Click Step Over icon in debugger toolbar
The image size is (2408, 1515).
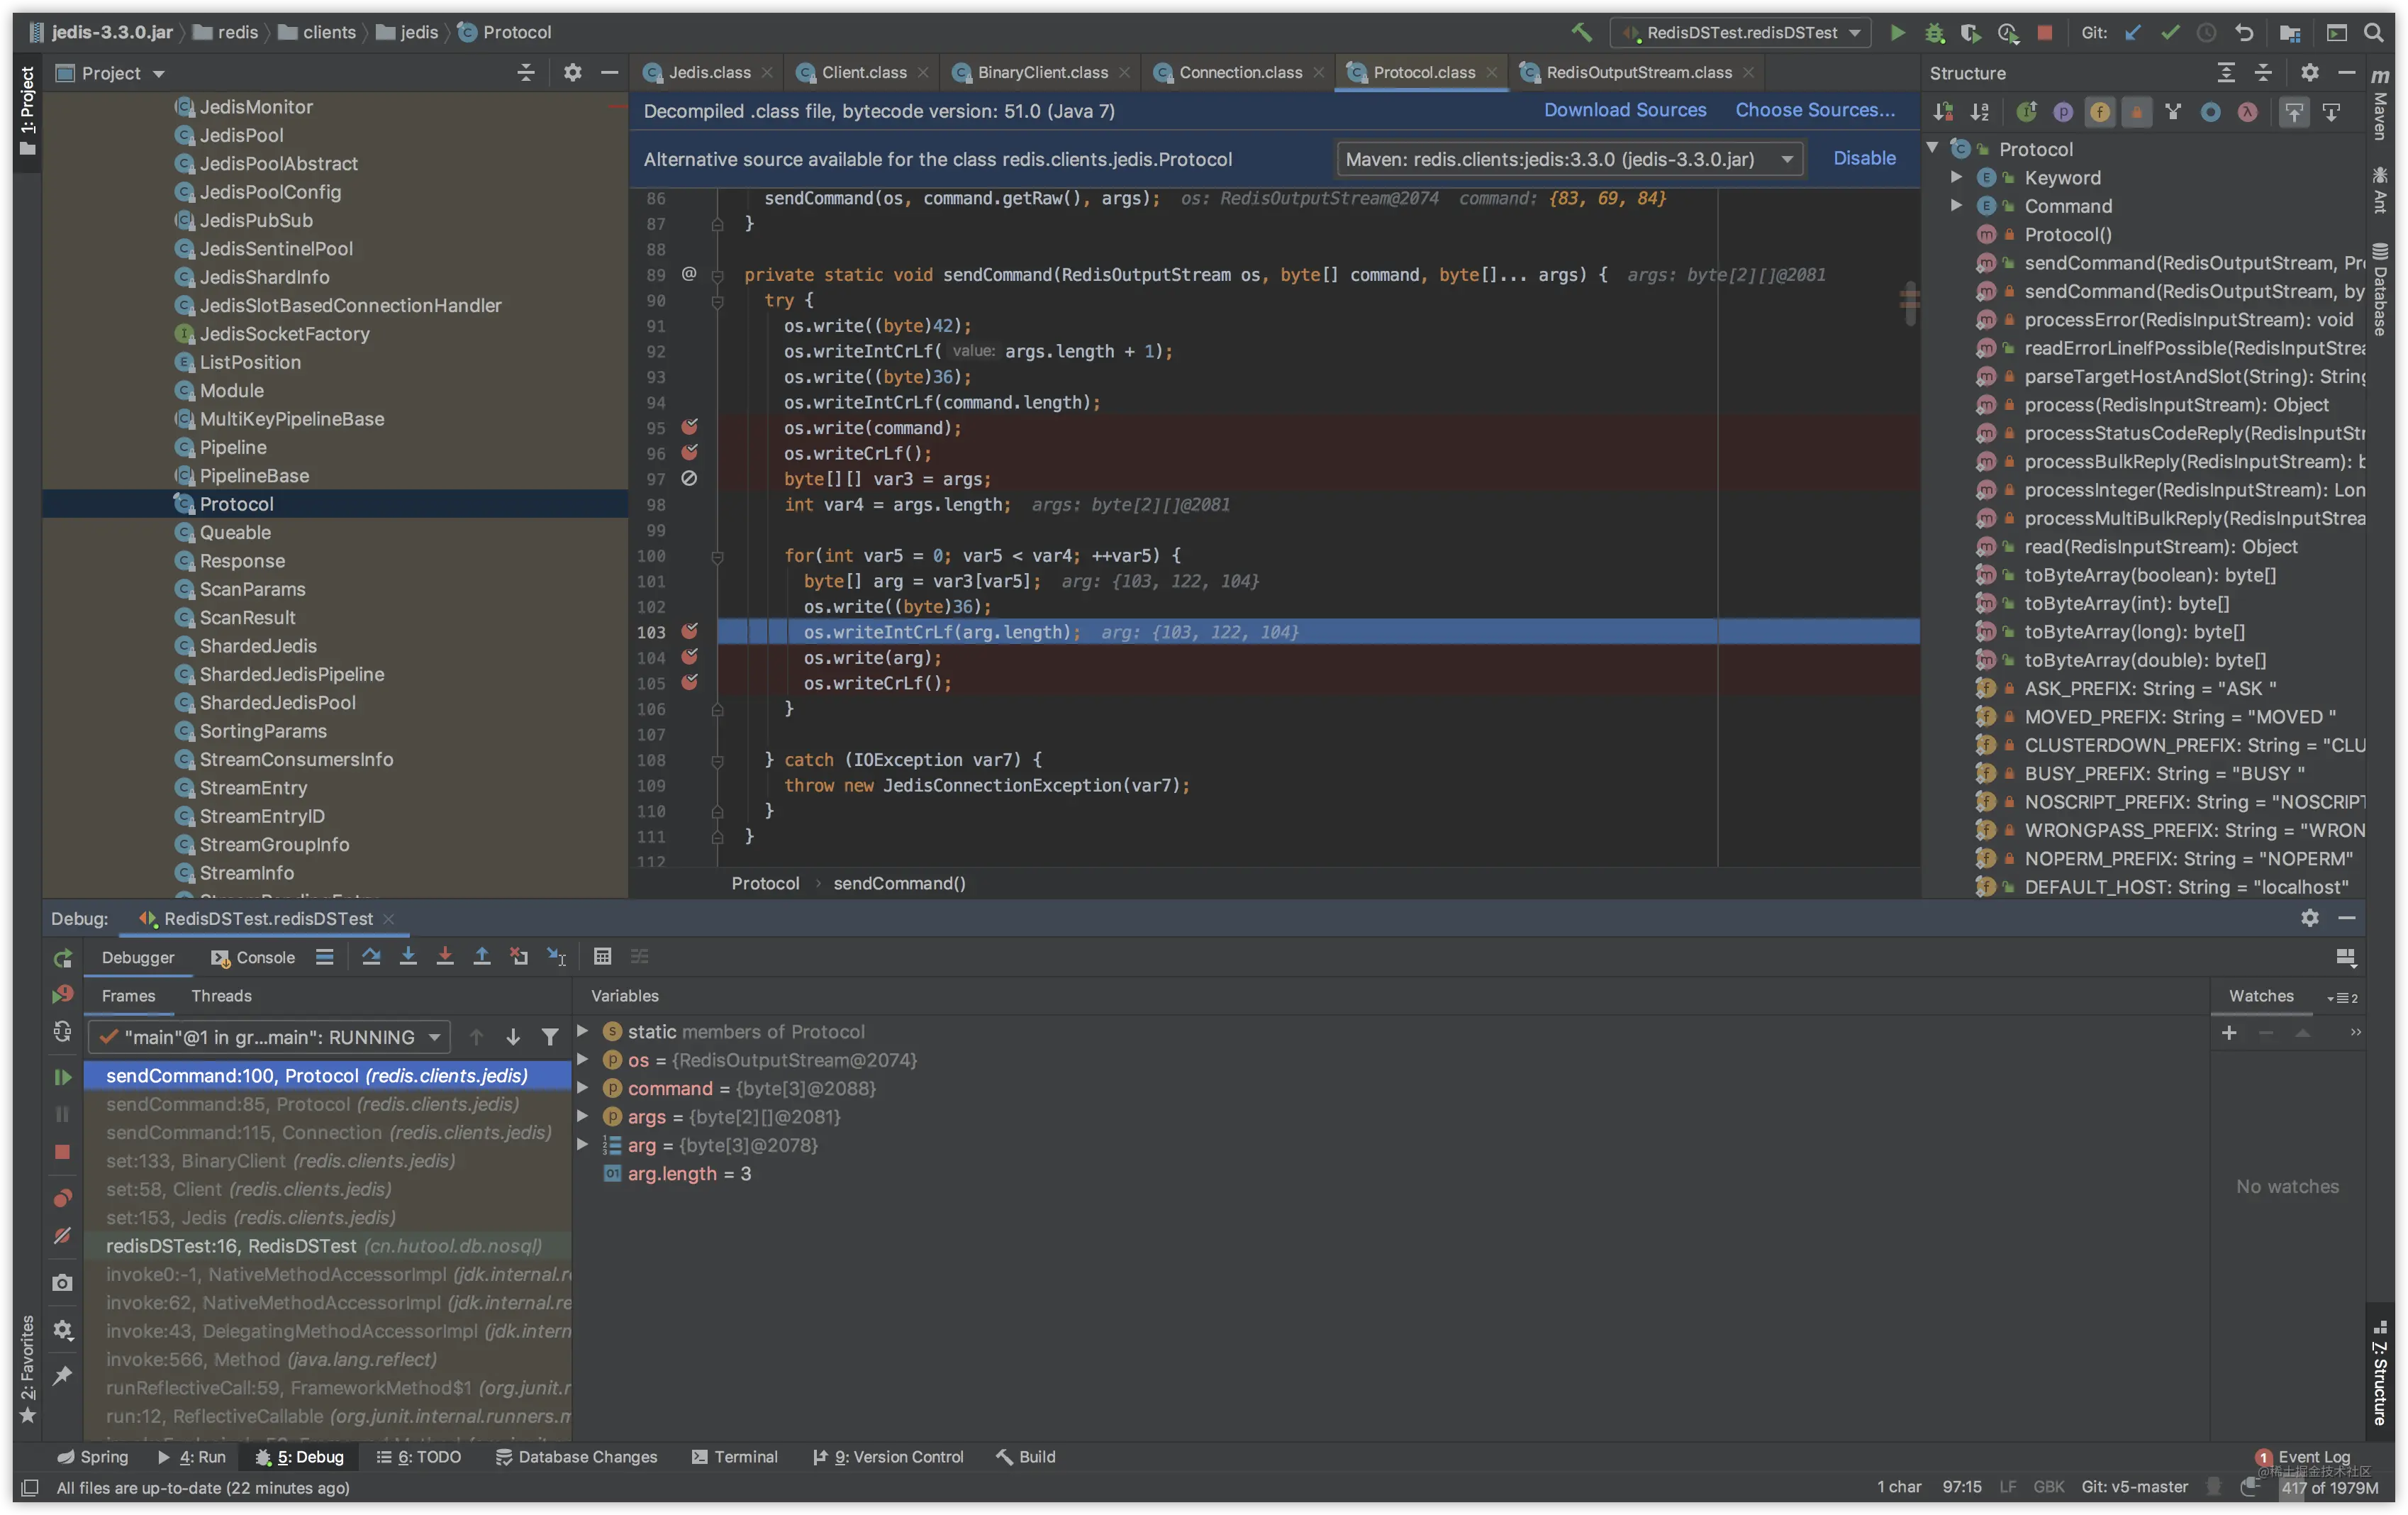[371, 956]
